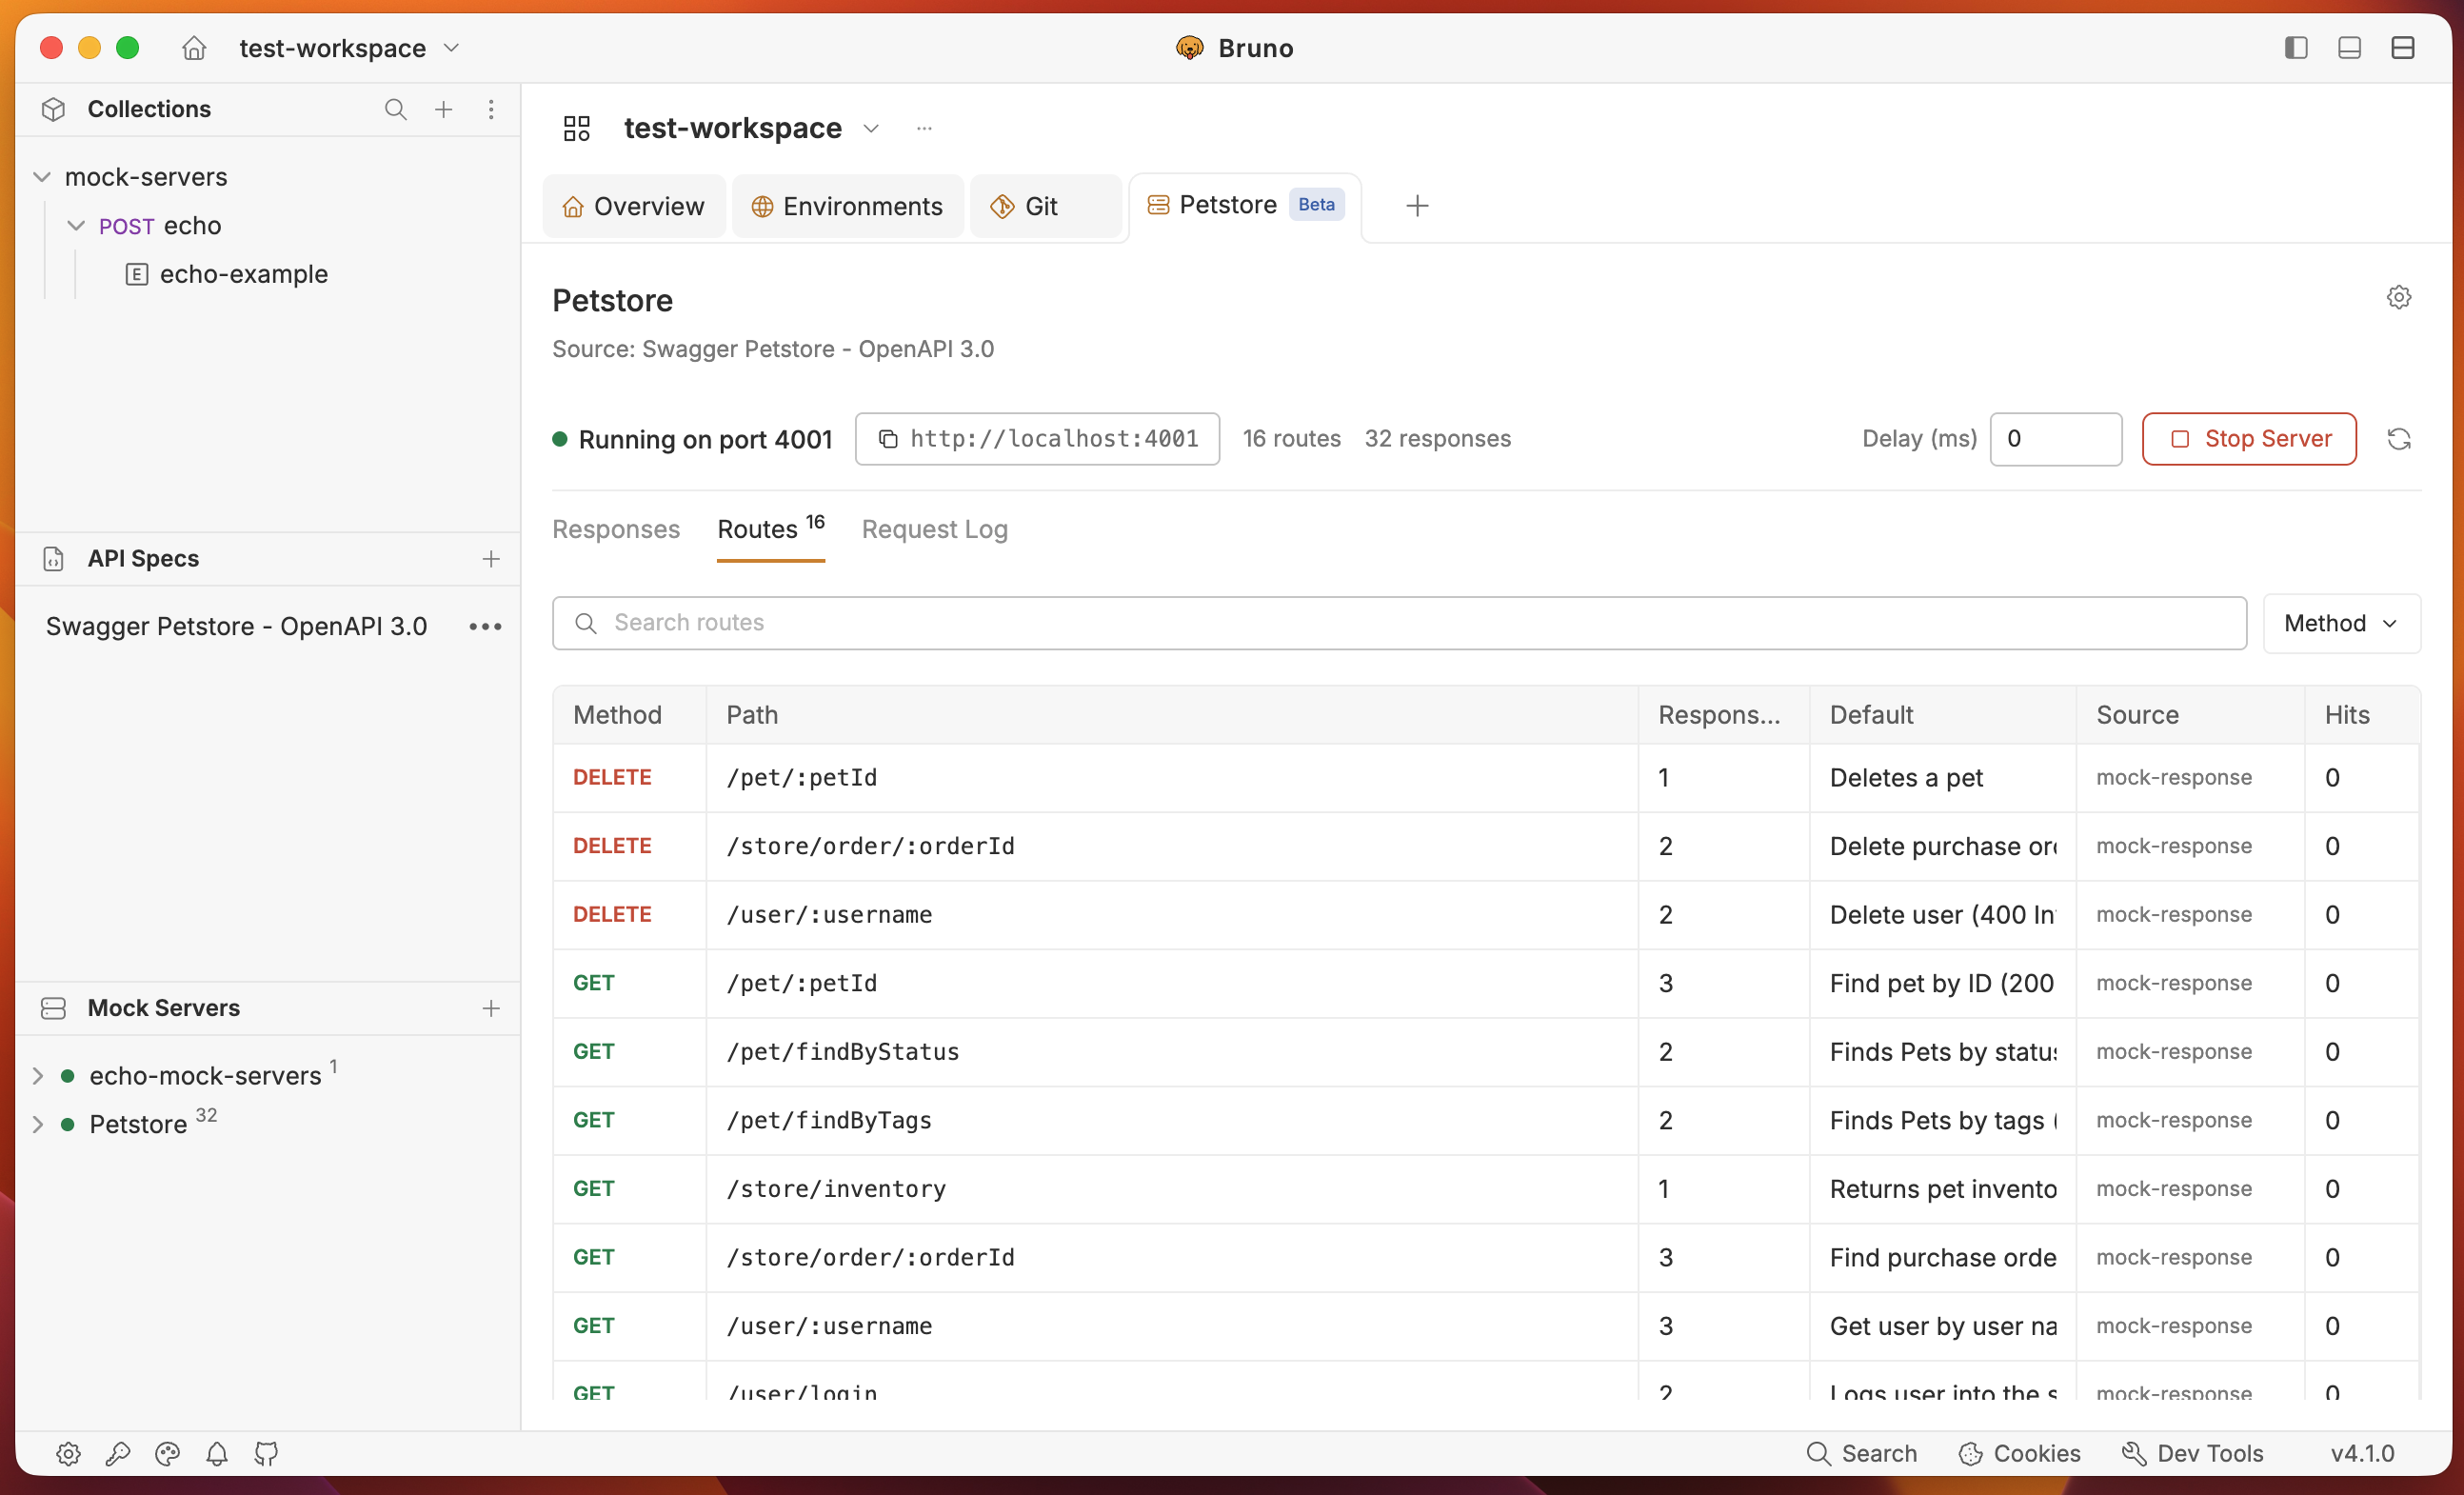
Task: Click the Delay (ms) input field
Action: (x=2055, y=439)
